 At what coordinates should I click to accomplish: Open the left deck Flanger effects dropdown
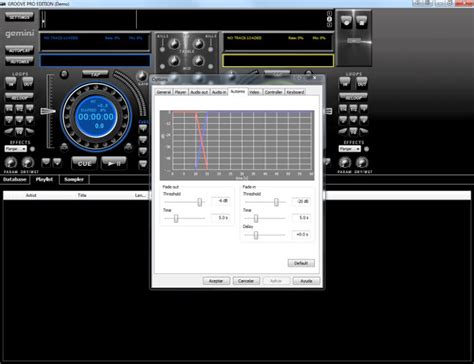tap(15, 149)
